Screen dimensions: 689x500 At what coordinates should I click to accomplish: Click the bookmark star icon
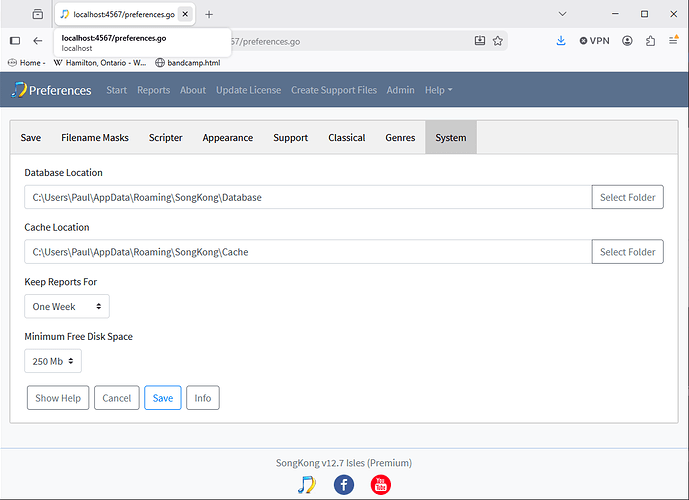coord(497,41)
